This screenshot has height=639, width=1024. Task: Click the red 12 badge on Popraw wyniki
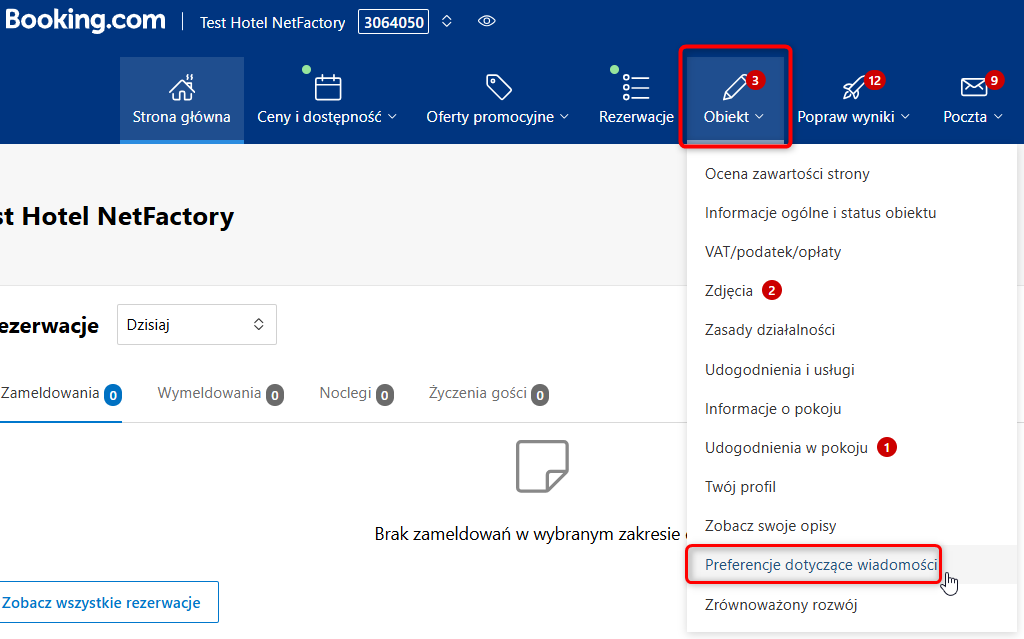(x=874, y=80)
